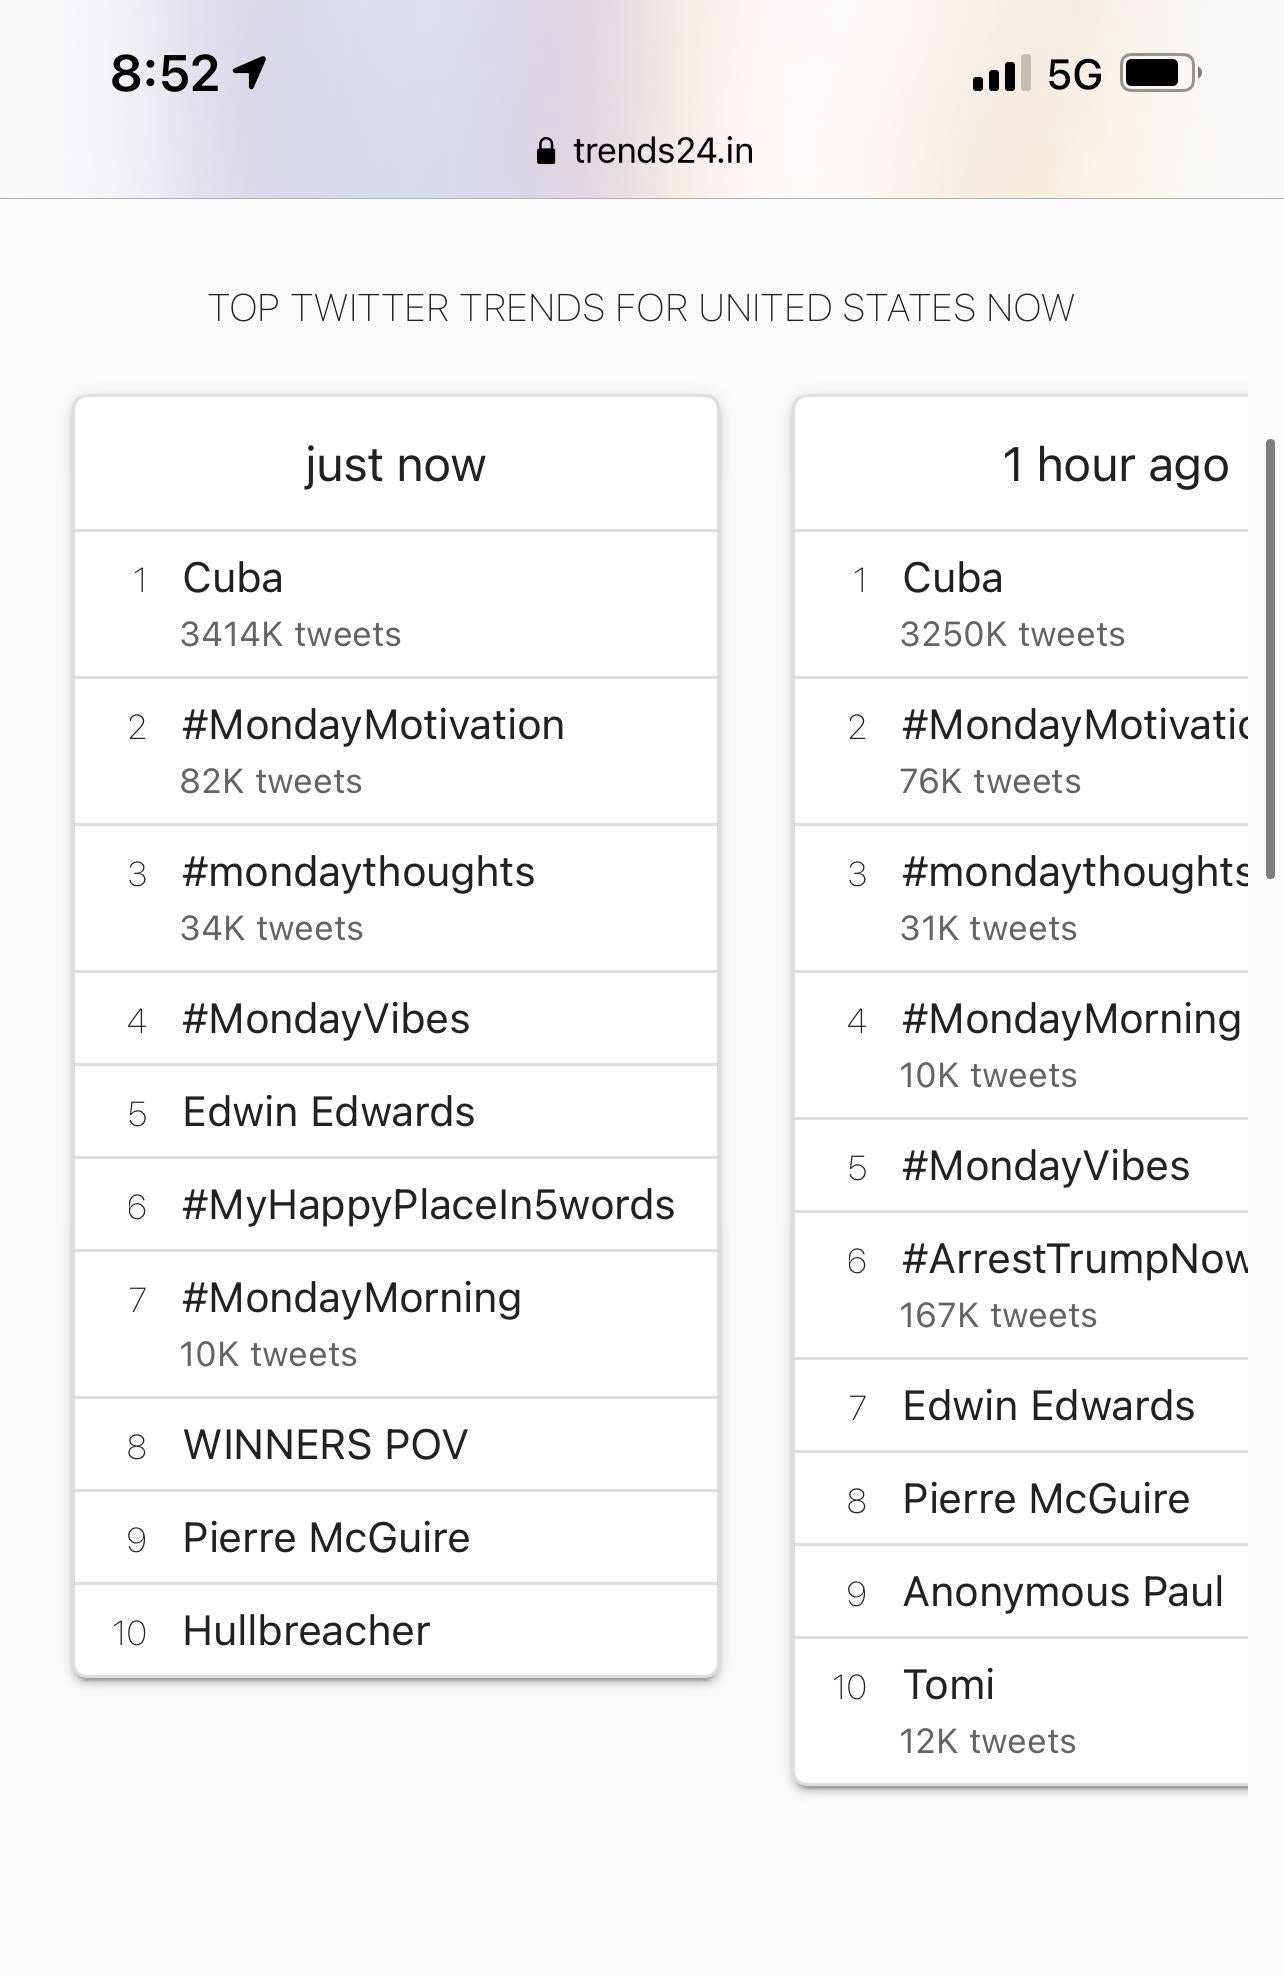Click the Edwin Edwards trending topic
The width and height of the screenshot is (1284, 1975).
click(328, 1111)
